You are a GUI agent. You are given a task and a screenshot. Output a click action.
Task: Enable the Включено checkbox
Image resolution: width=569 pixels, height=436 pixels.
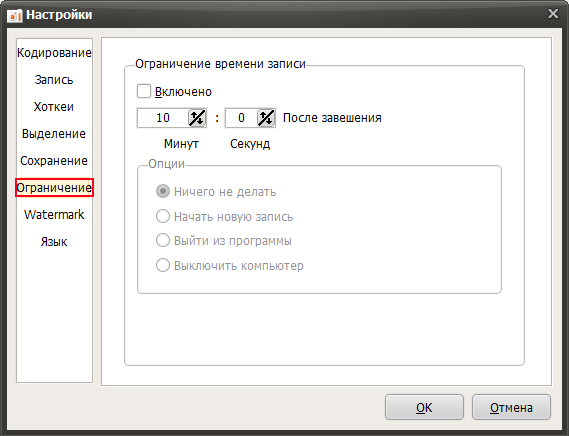[x=144, y=91]
